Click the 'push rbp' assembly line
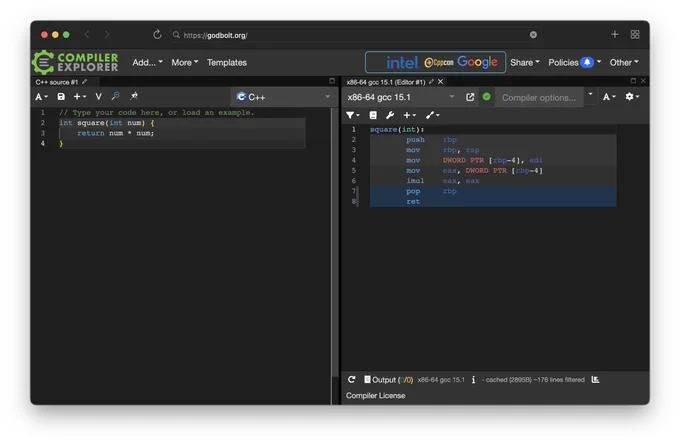 pyautogui.click(x=431, y=140)
